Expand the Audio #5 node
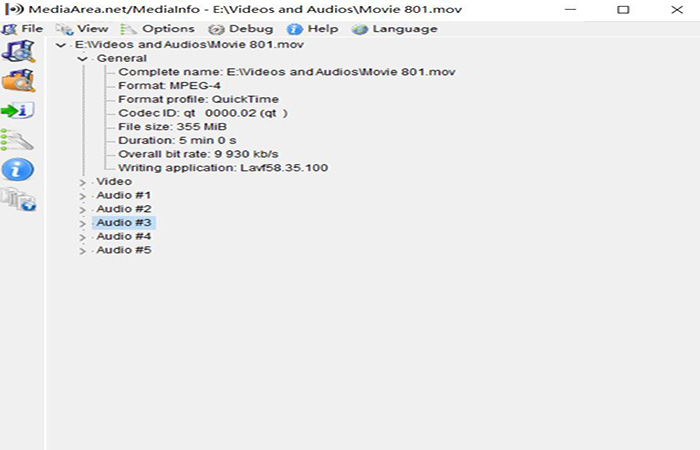700x450 pixels. pos(82,251)
